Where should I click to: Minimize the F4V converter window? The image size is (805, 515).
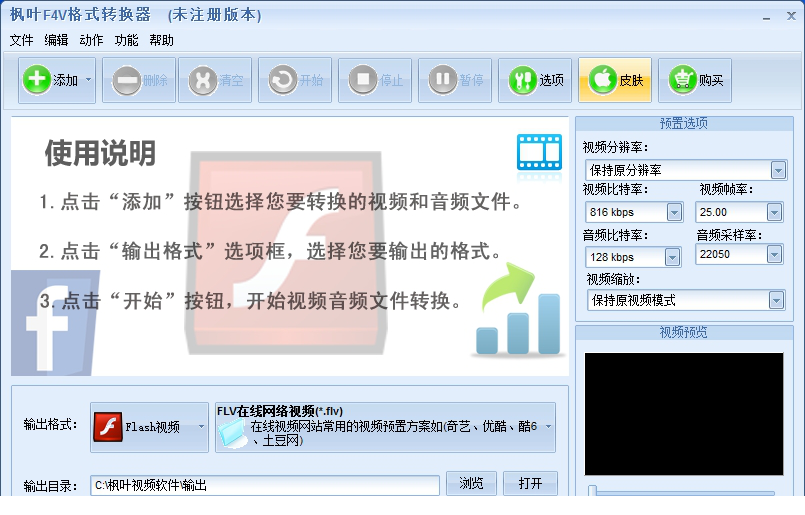pos(766,18)
